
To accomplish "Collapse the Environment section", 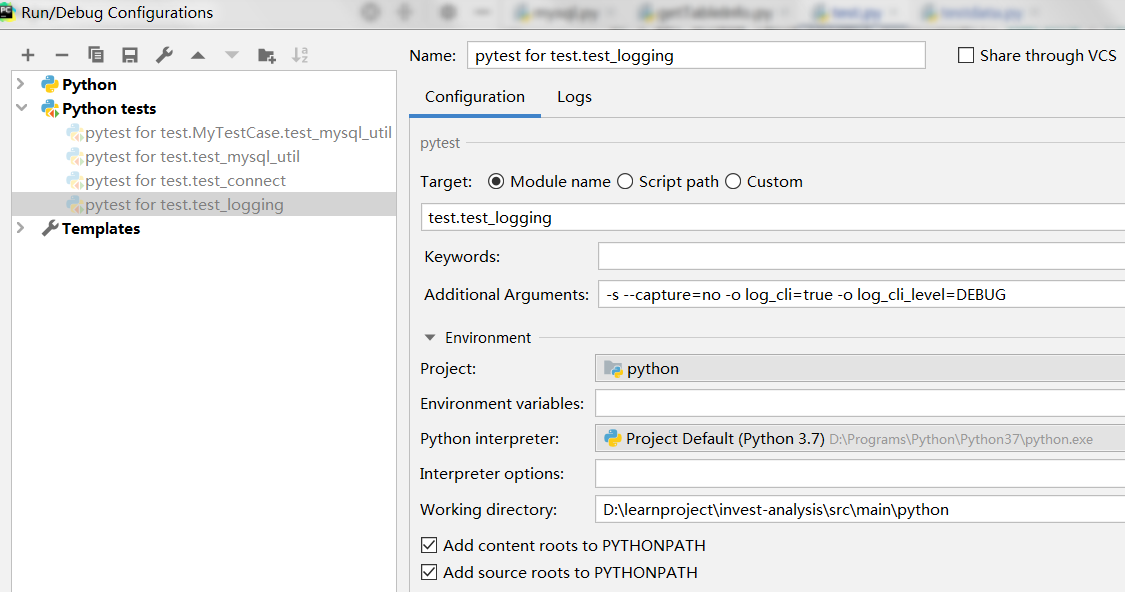I will coord(430,337).
